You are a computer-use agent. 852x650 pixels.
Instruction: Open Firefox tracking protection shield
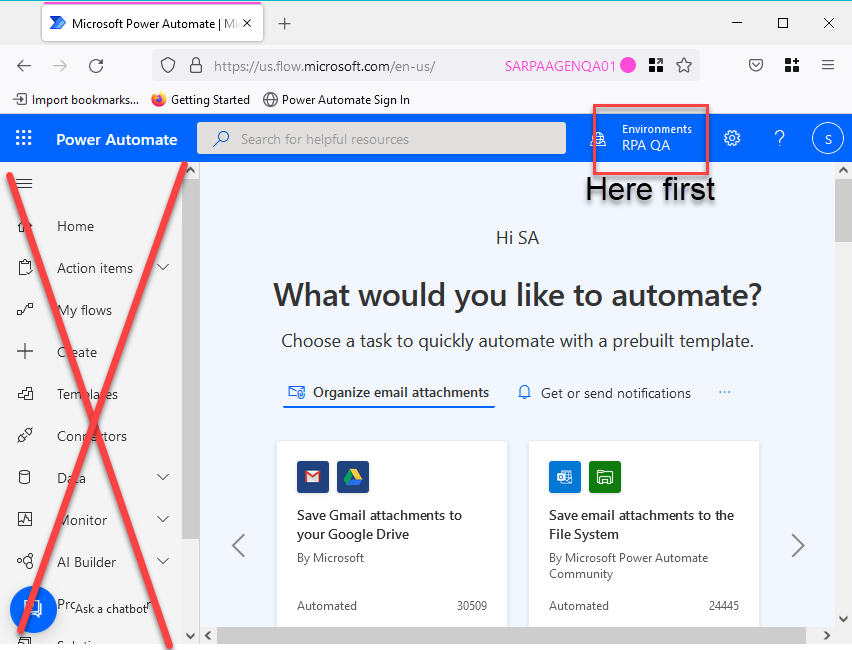[x=168, y=66]
